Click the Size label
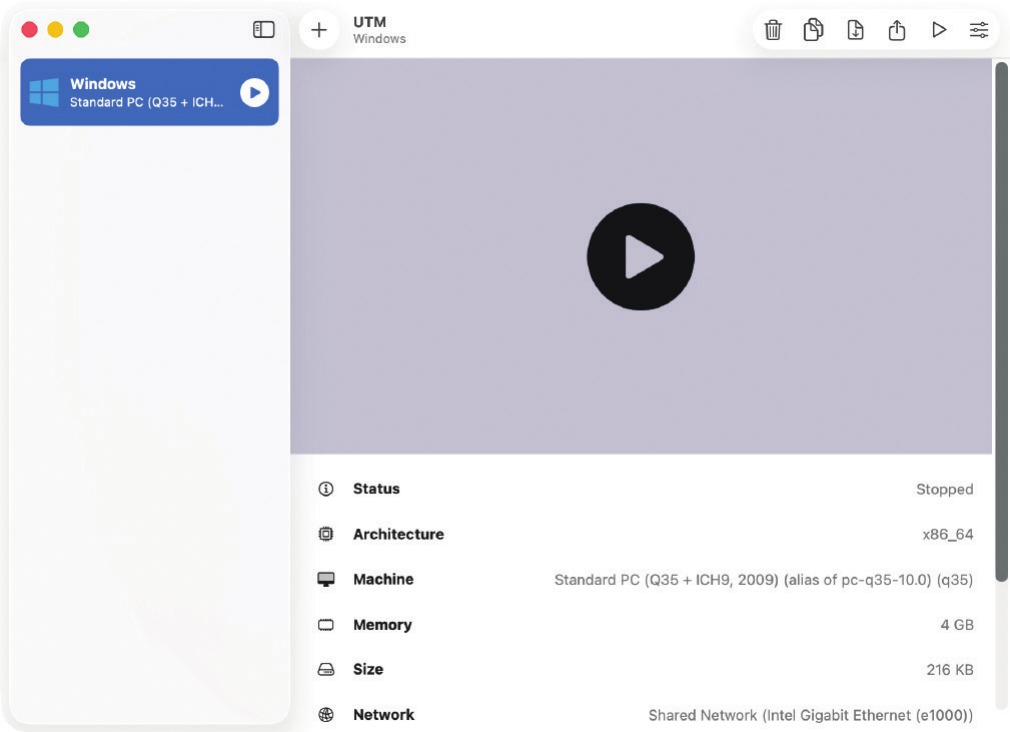This screenshot has width=1010, height=732. (368, 669)
